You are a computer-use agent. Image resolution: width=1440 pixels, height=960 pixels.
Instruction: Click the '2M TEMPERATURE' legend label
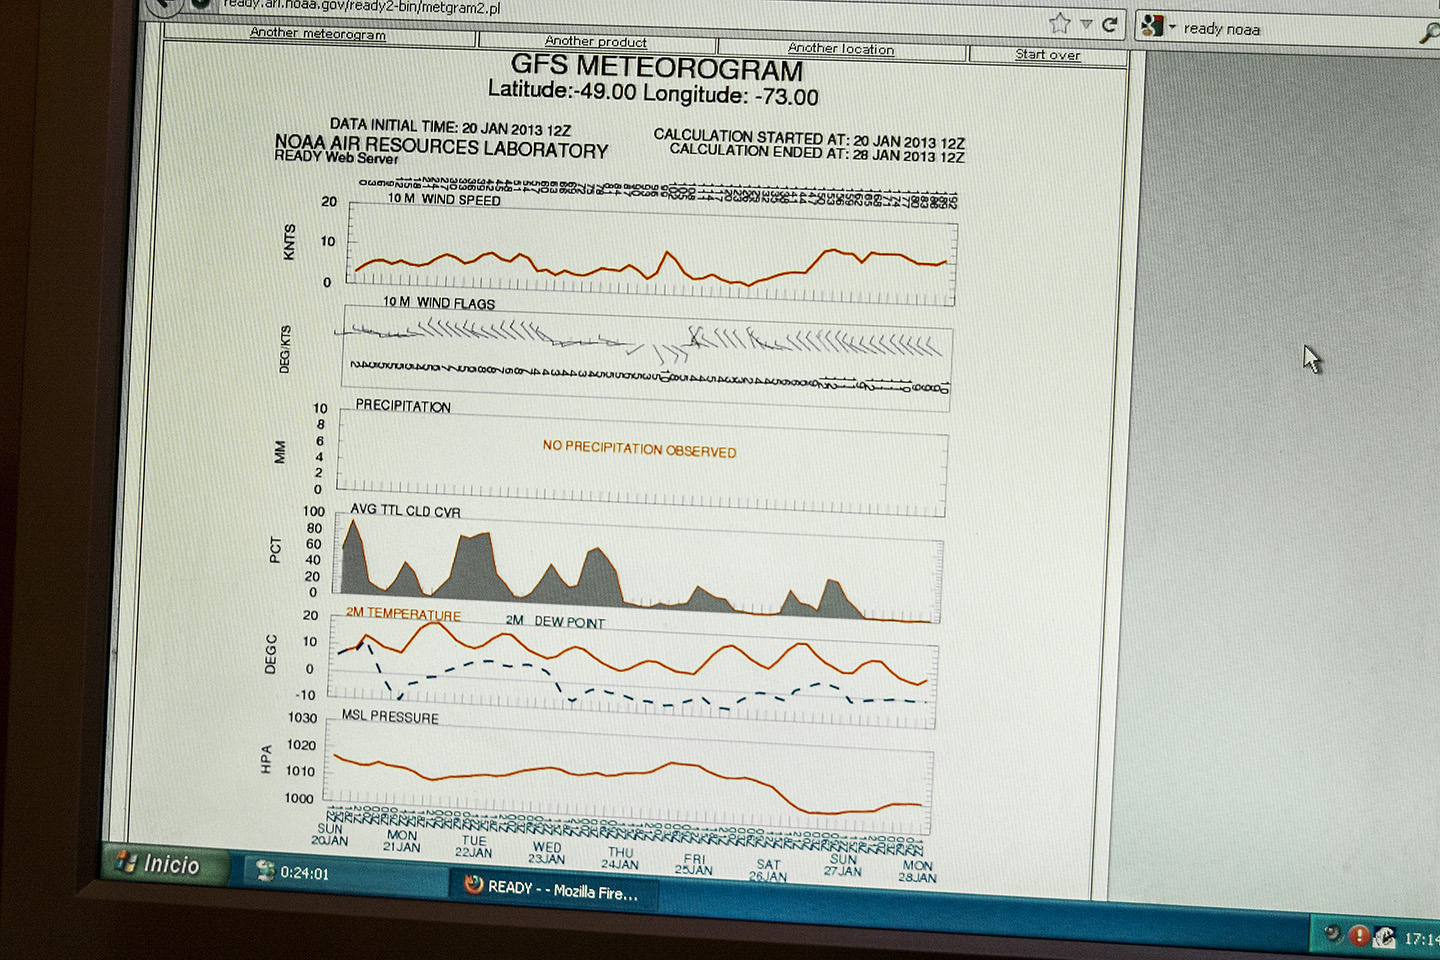click(x=403, y=613)
